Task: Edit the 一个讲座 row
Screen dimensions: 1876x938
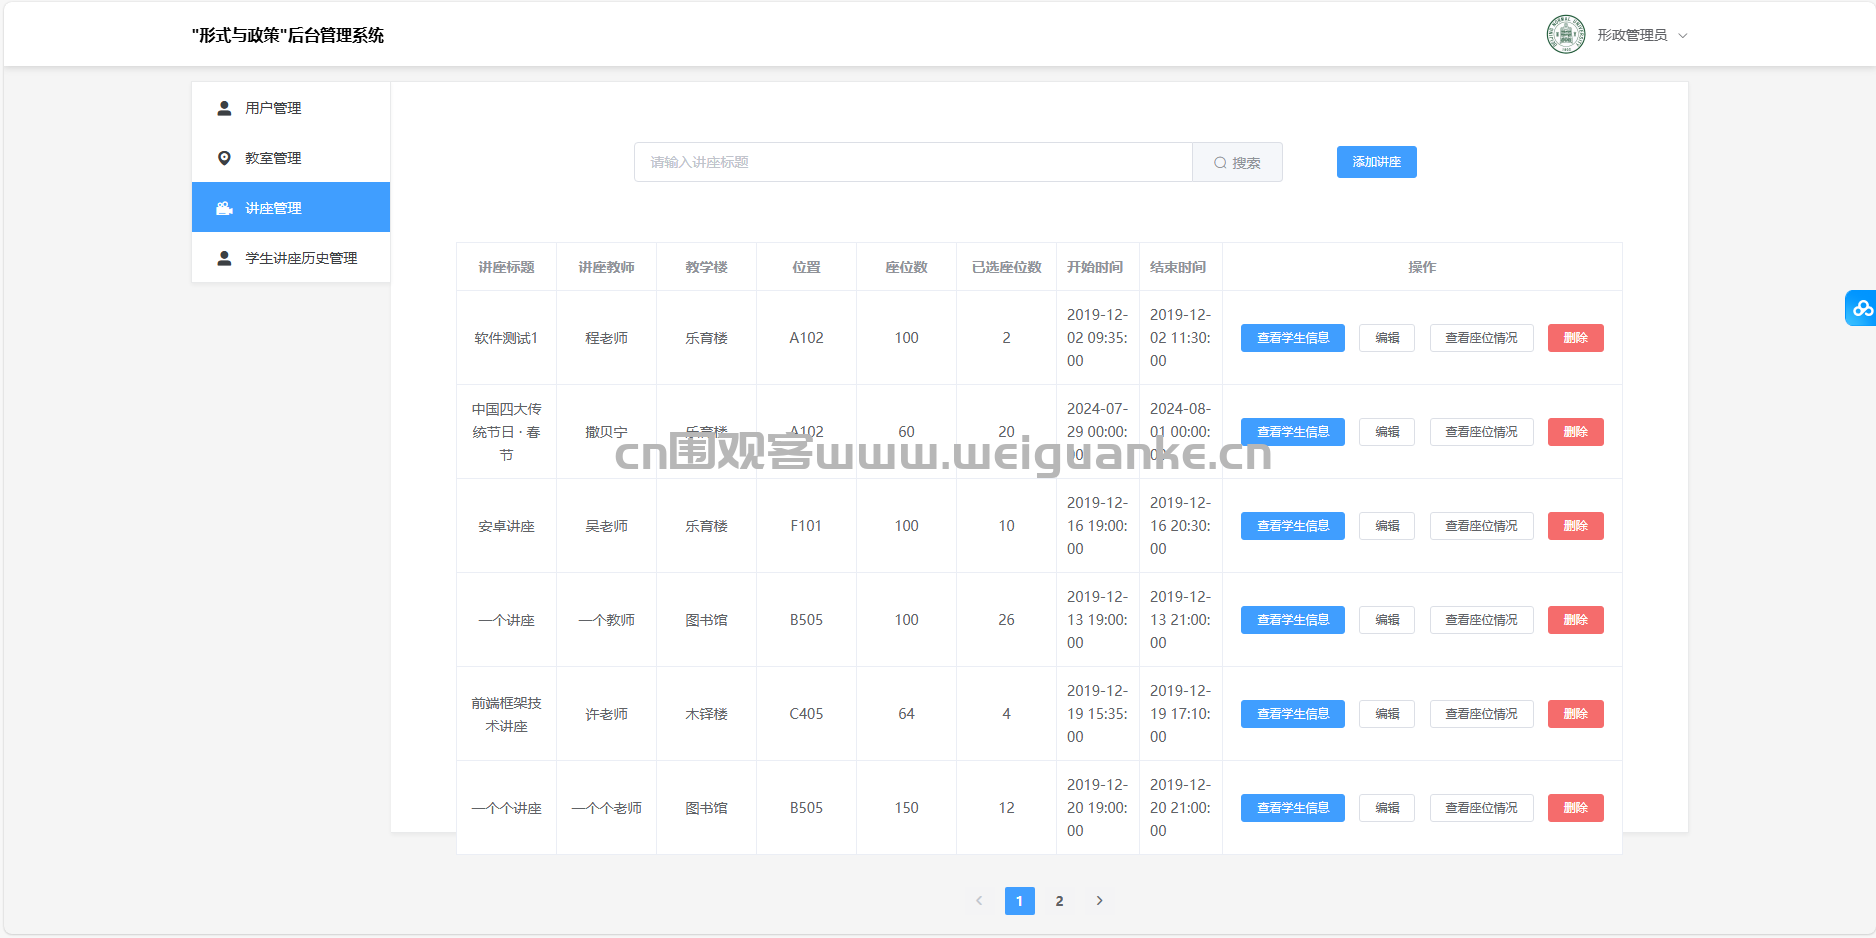Action: tap(1387, 620)
